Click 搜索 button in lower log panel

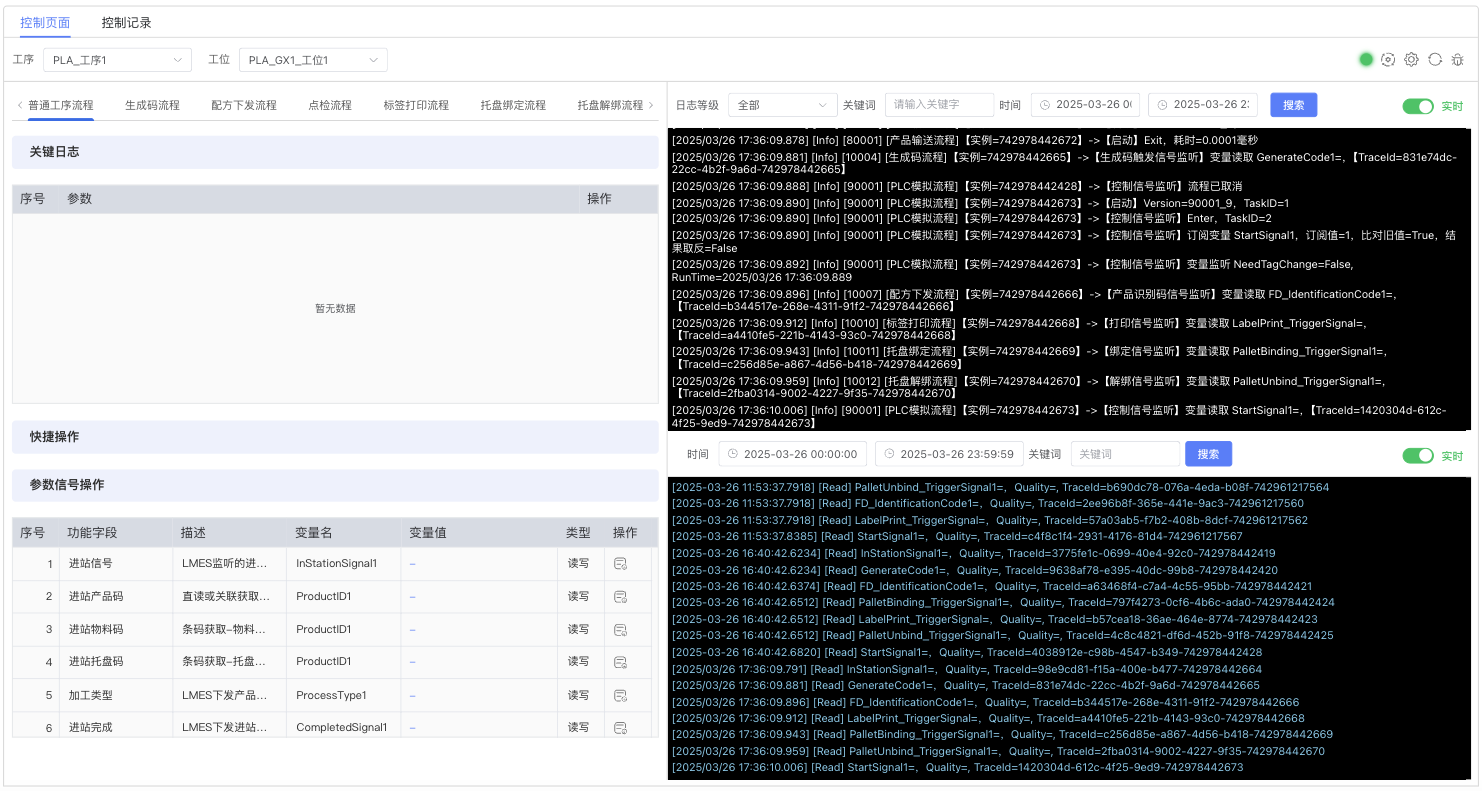1208,454
